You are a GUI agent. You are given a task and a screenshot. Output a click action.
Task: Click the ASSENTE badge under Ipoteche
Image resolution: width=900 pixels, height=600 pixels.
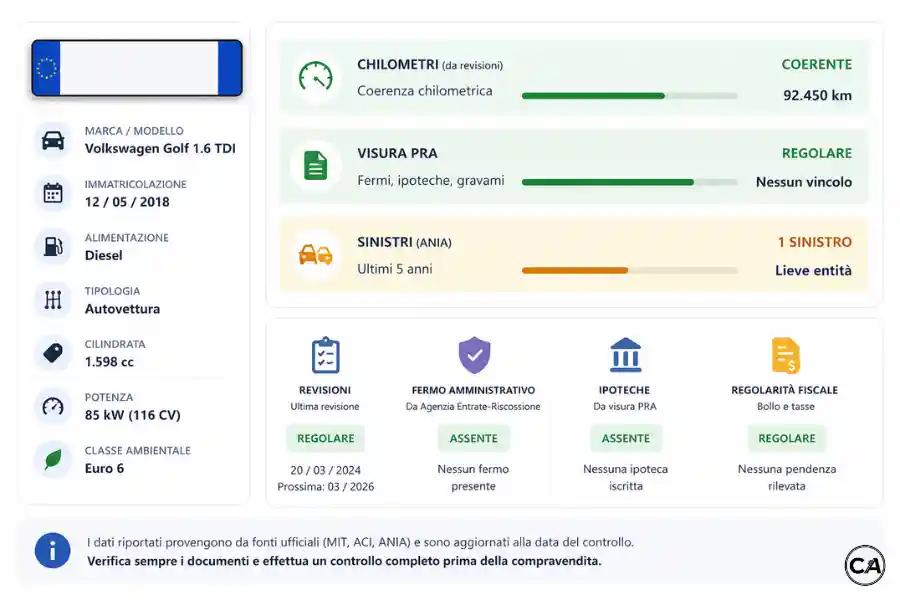pos(626,438)
